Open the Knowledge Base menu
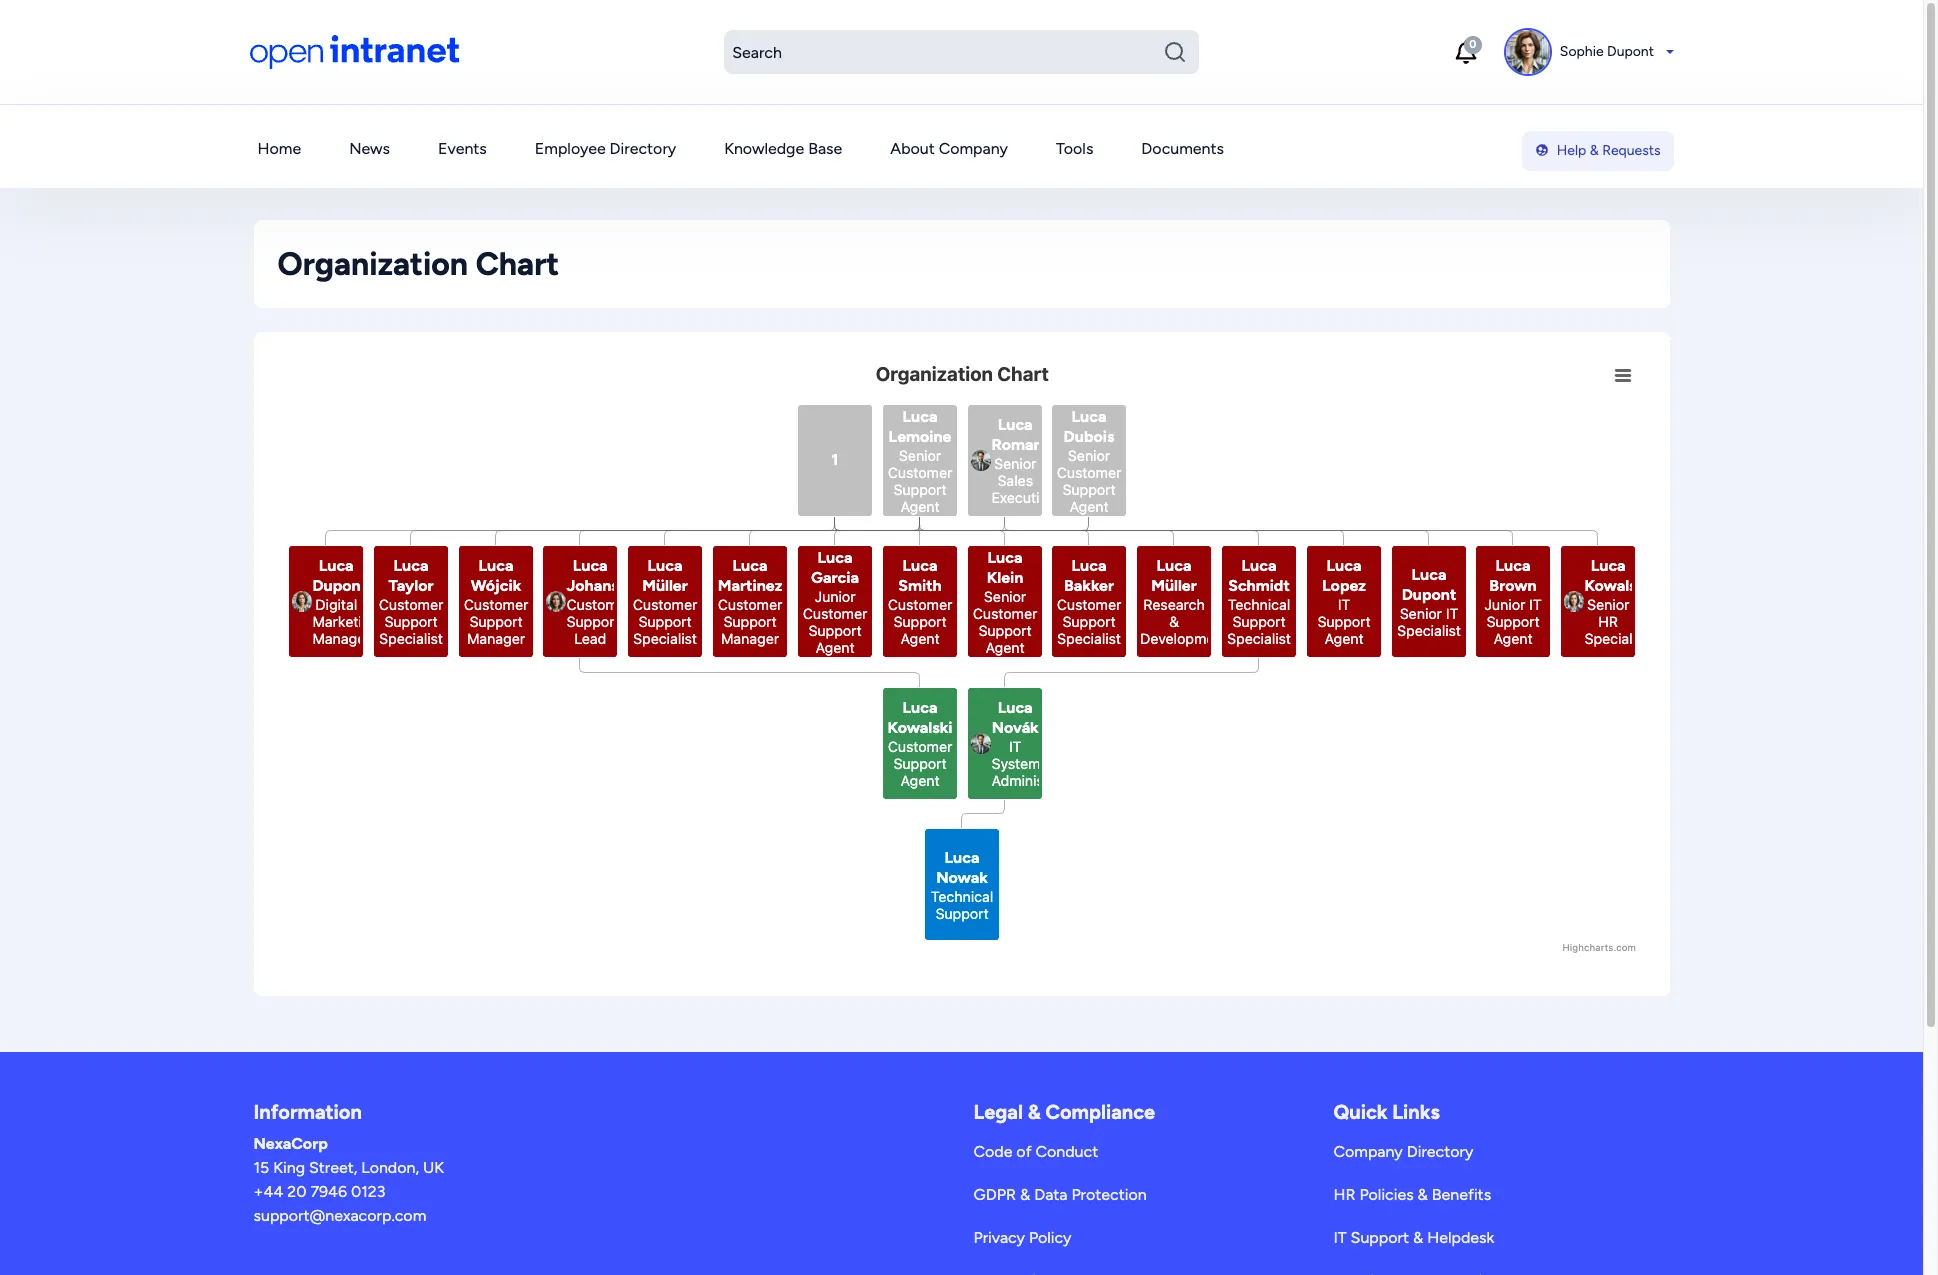 click(x=783, y=149)
